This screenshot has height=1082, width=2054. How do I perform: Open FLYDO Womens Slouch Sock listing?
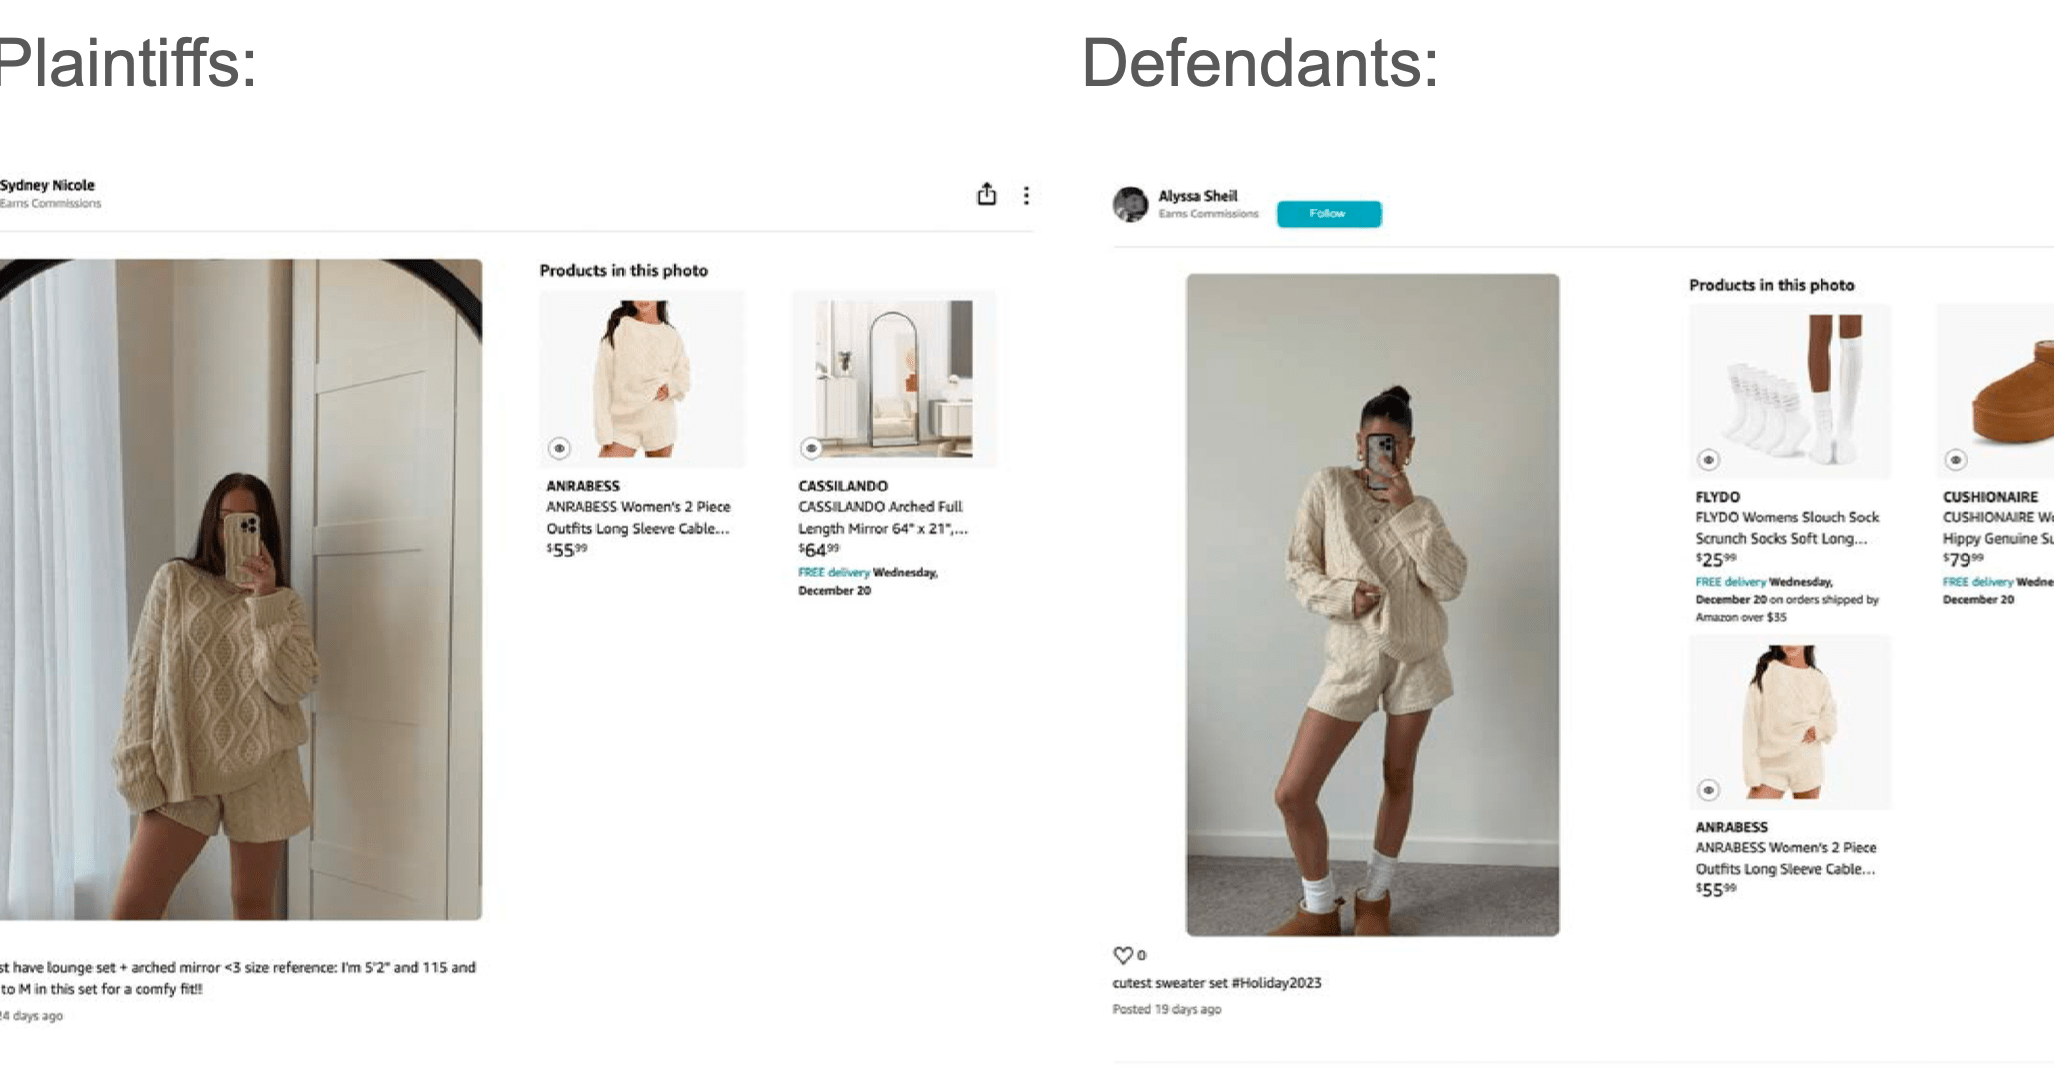click(x=1787, y=528)
